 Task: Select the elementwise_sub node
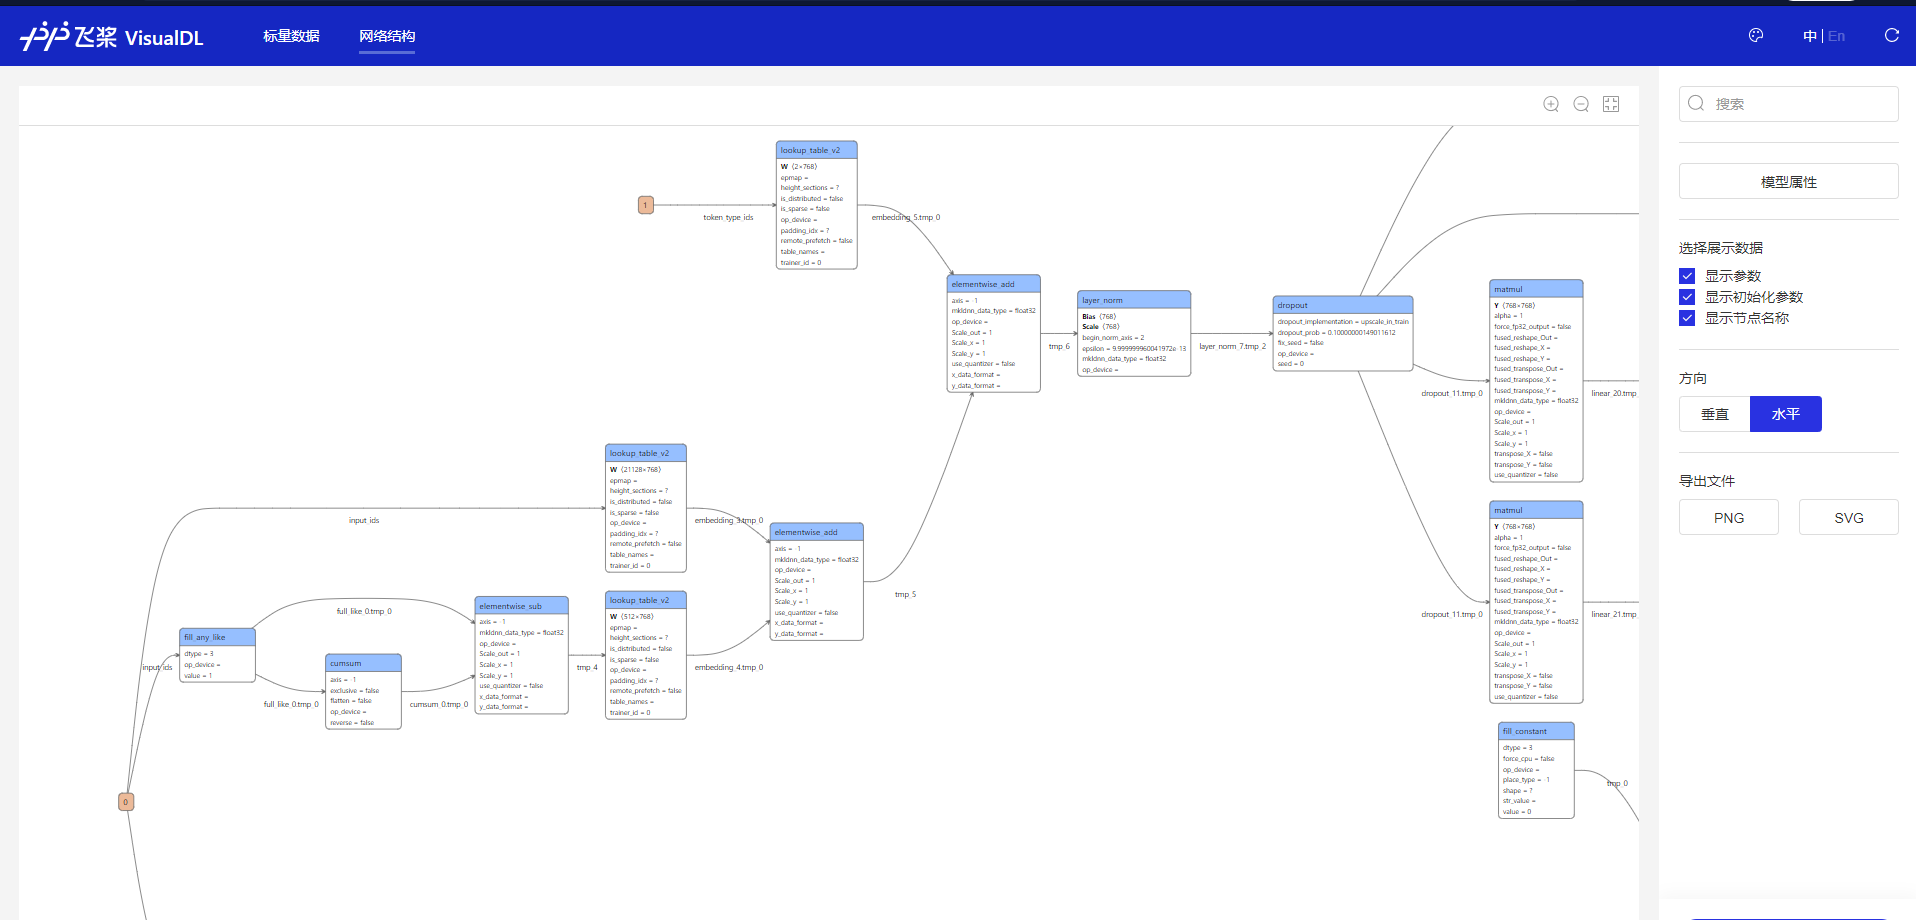tap(522, 655)
